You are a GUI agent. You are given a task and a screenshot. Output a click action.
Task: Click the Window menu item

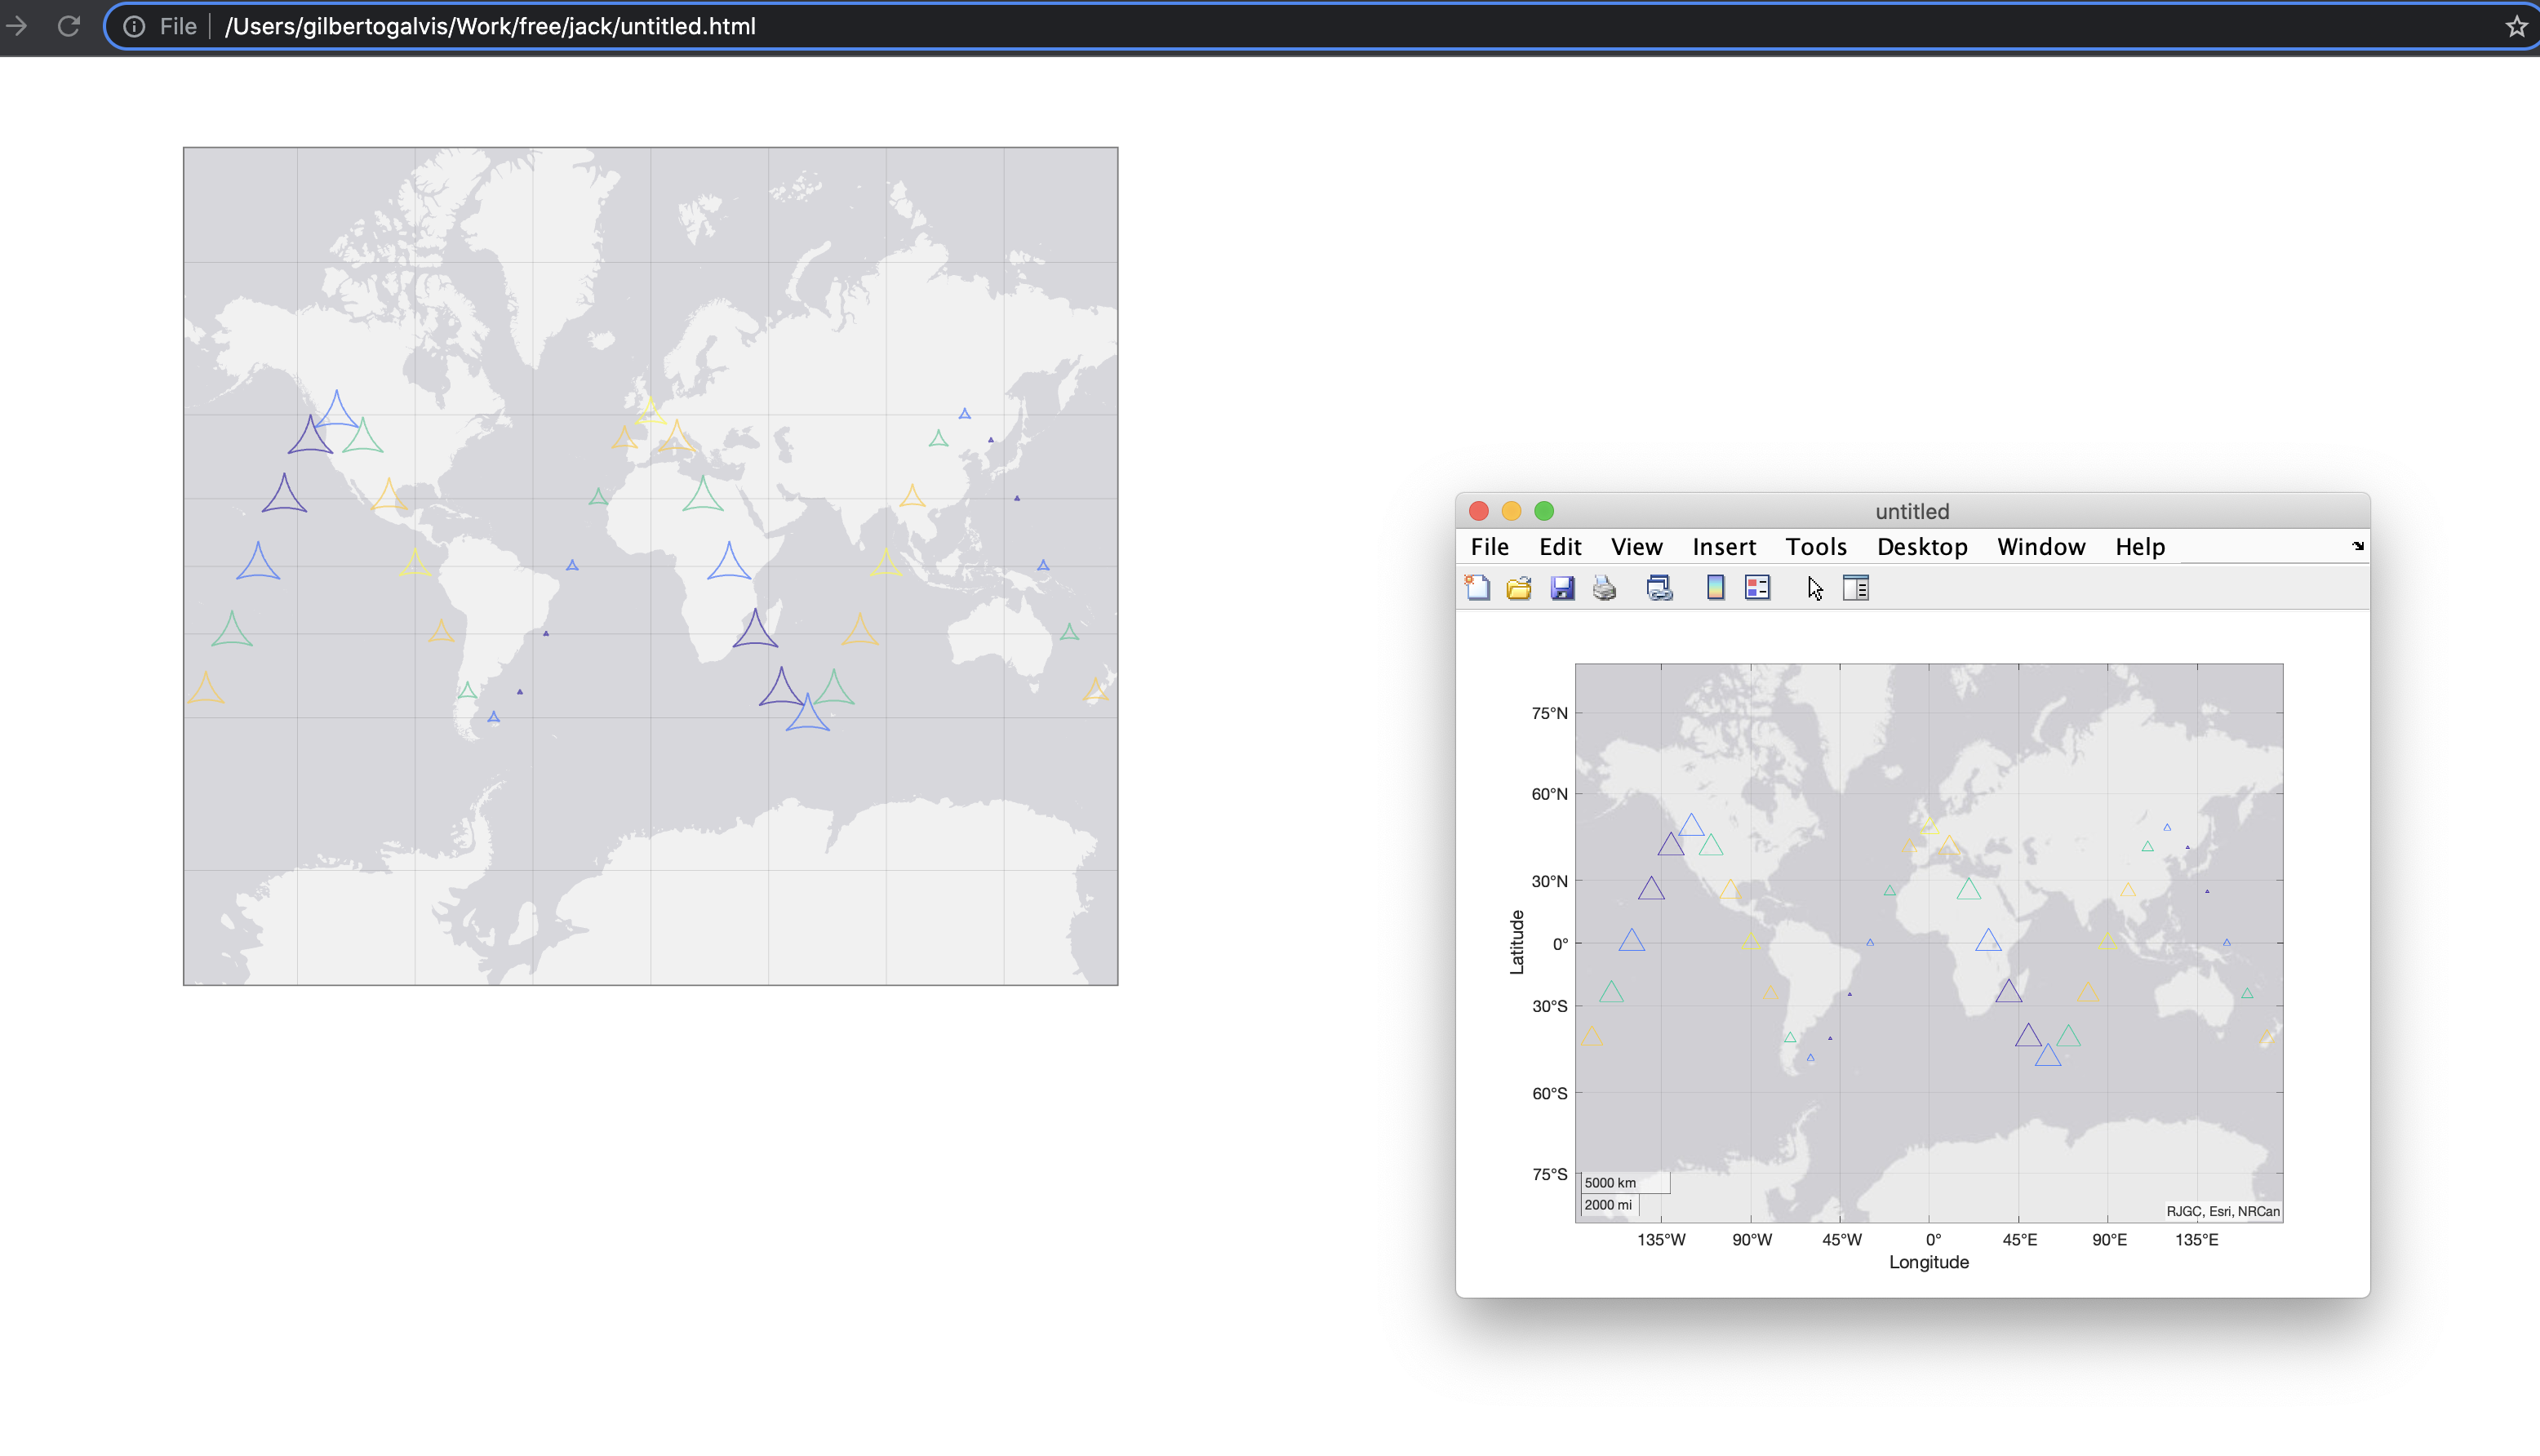pos(2040,546)
